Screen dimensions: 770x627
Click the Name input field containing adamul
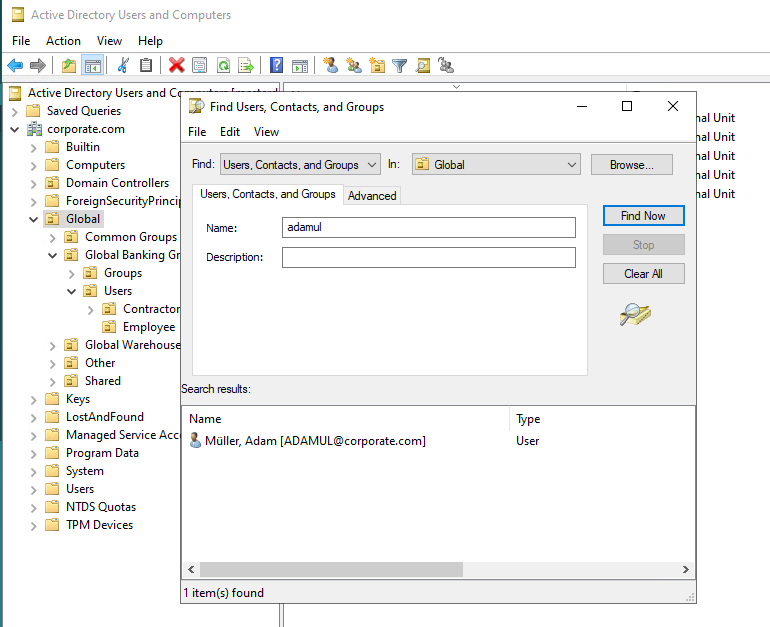tap(429, 227)
